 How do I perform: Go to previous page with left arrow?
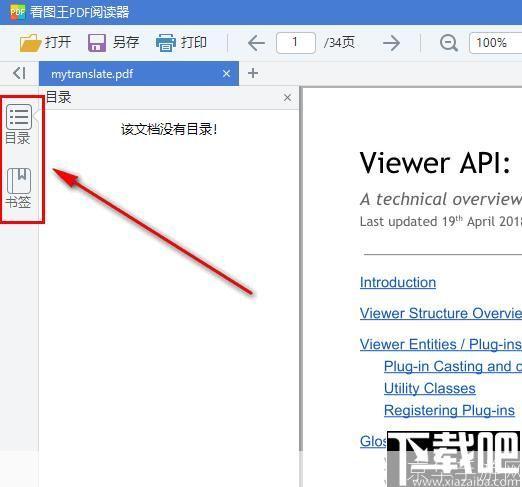(256, 43)
